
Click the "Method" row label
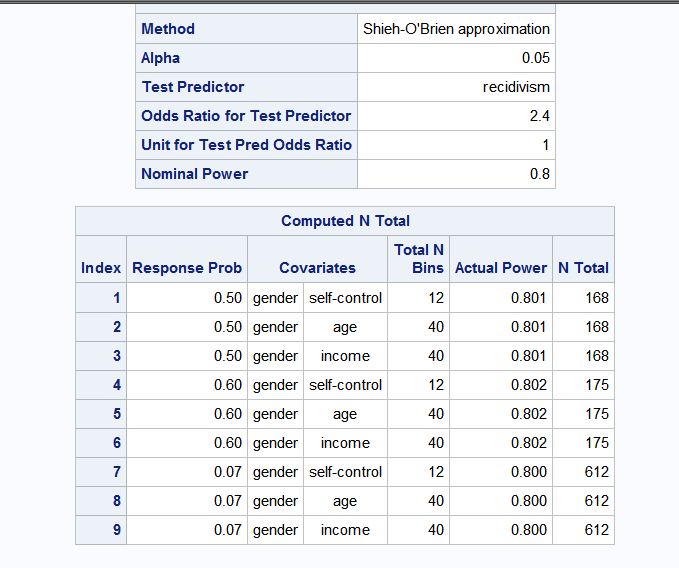coord(168,29)
